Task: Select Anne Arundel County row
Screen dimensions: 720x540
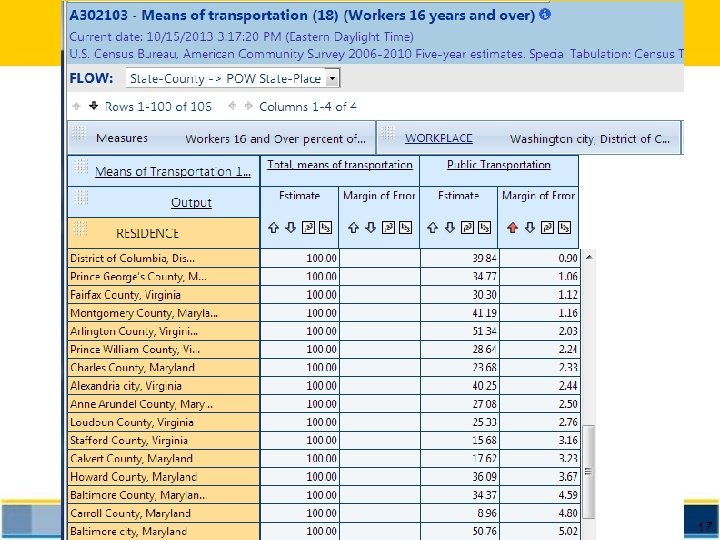Action: 163,404
